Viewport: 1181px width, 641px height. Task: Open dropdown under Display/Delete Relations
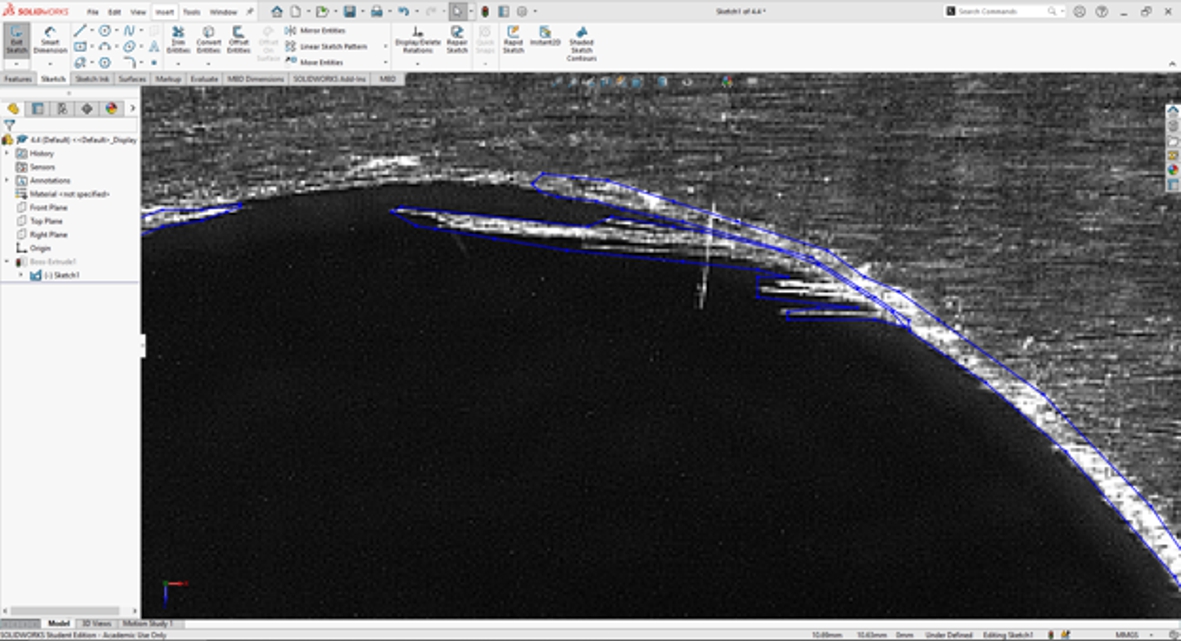pos(417,64)
